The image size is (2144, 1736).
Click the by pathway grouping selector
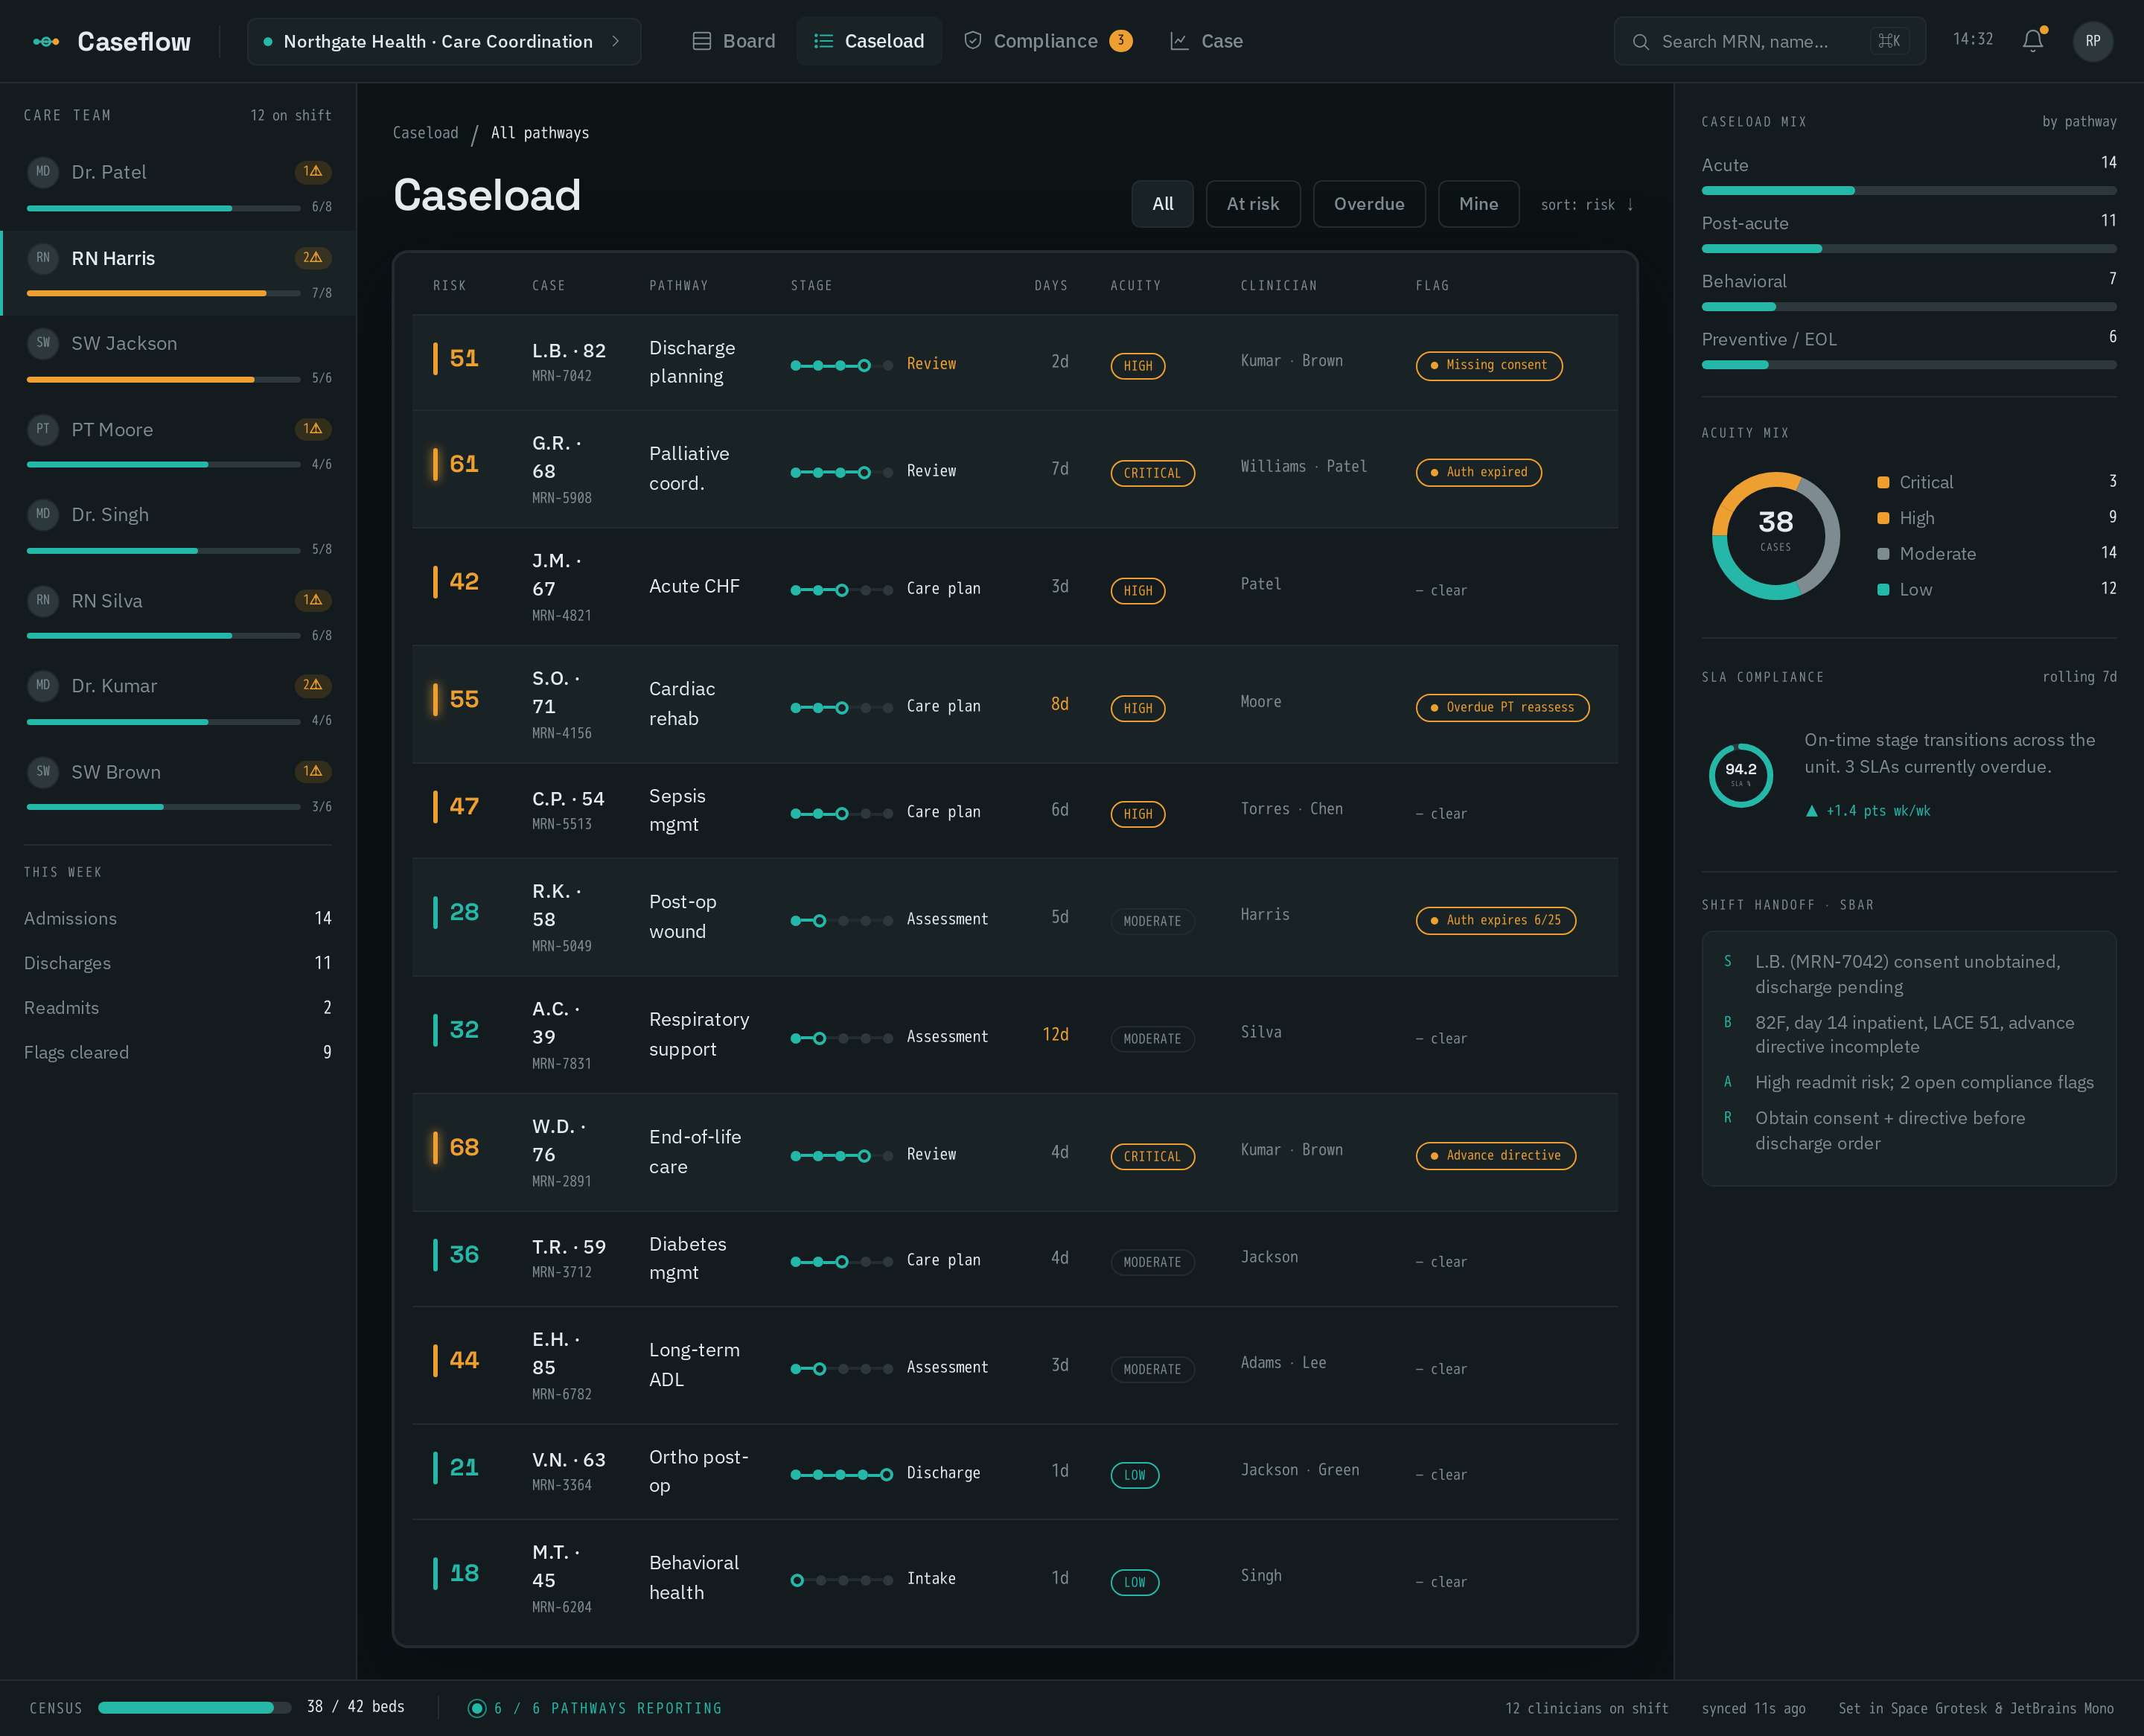click(x=2079, y=121)
